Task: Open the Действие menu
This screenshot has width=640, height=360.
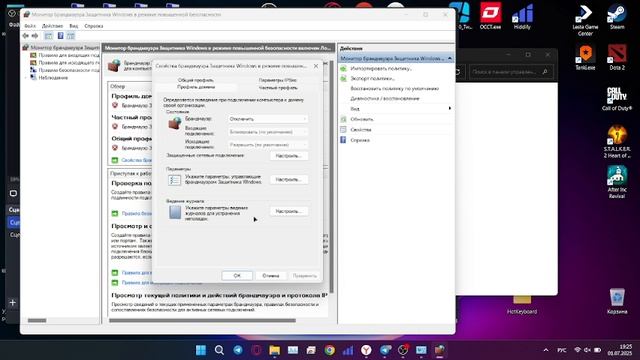Action: (x=52, y=26)
